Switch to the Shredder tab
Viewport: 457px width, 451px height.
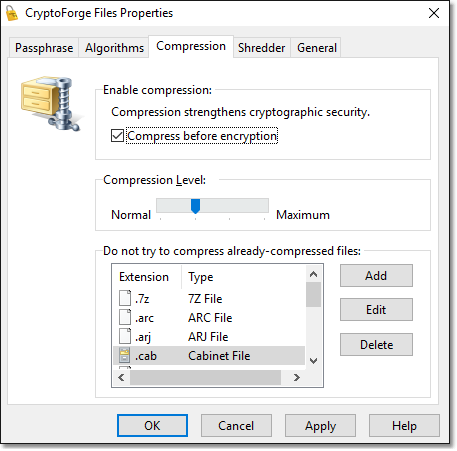262,48
